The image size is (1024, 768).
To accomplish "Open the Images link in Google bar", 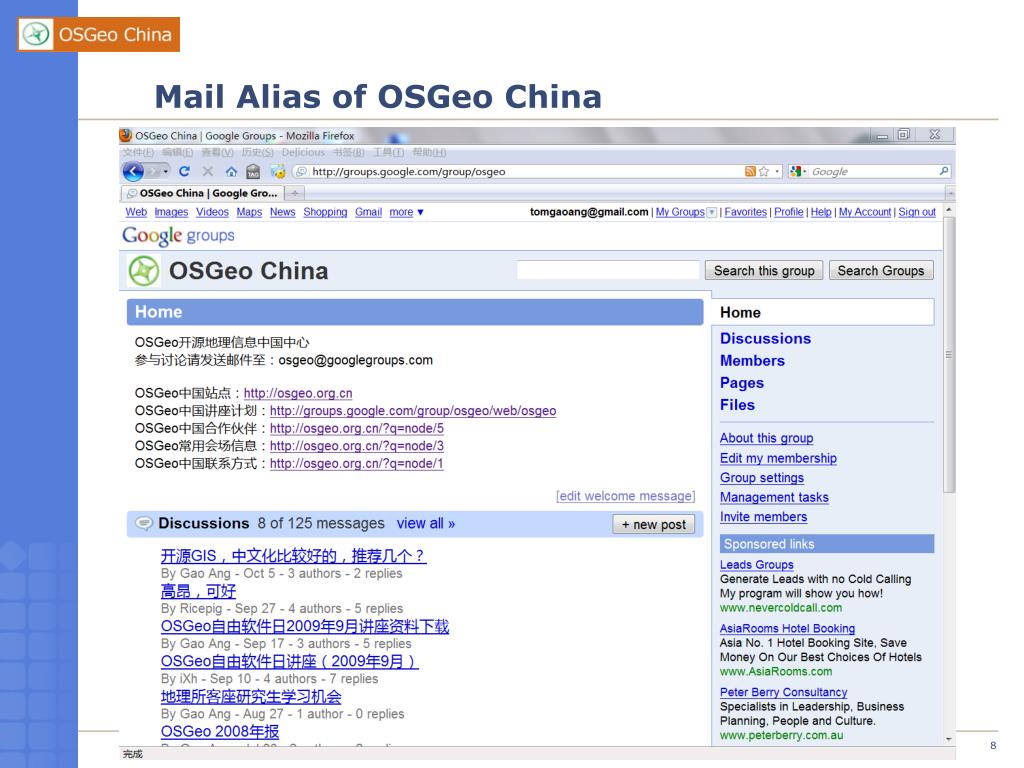I will pyautogui.click(x=171, y=212).
